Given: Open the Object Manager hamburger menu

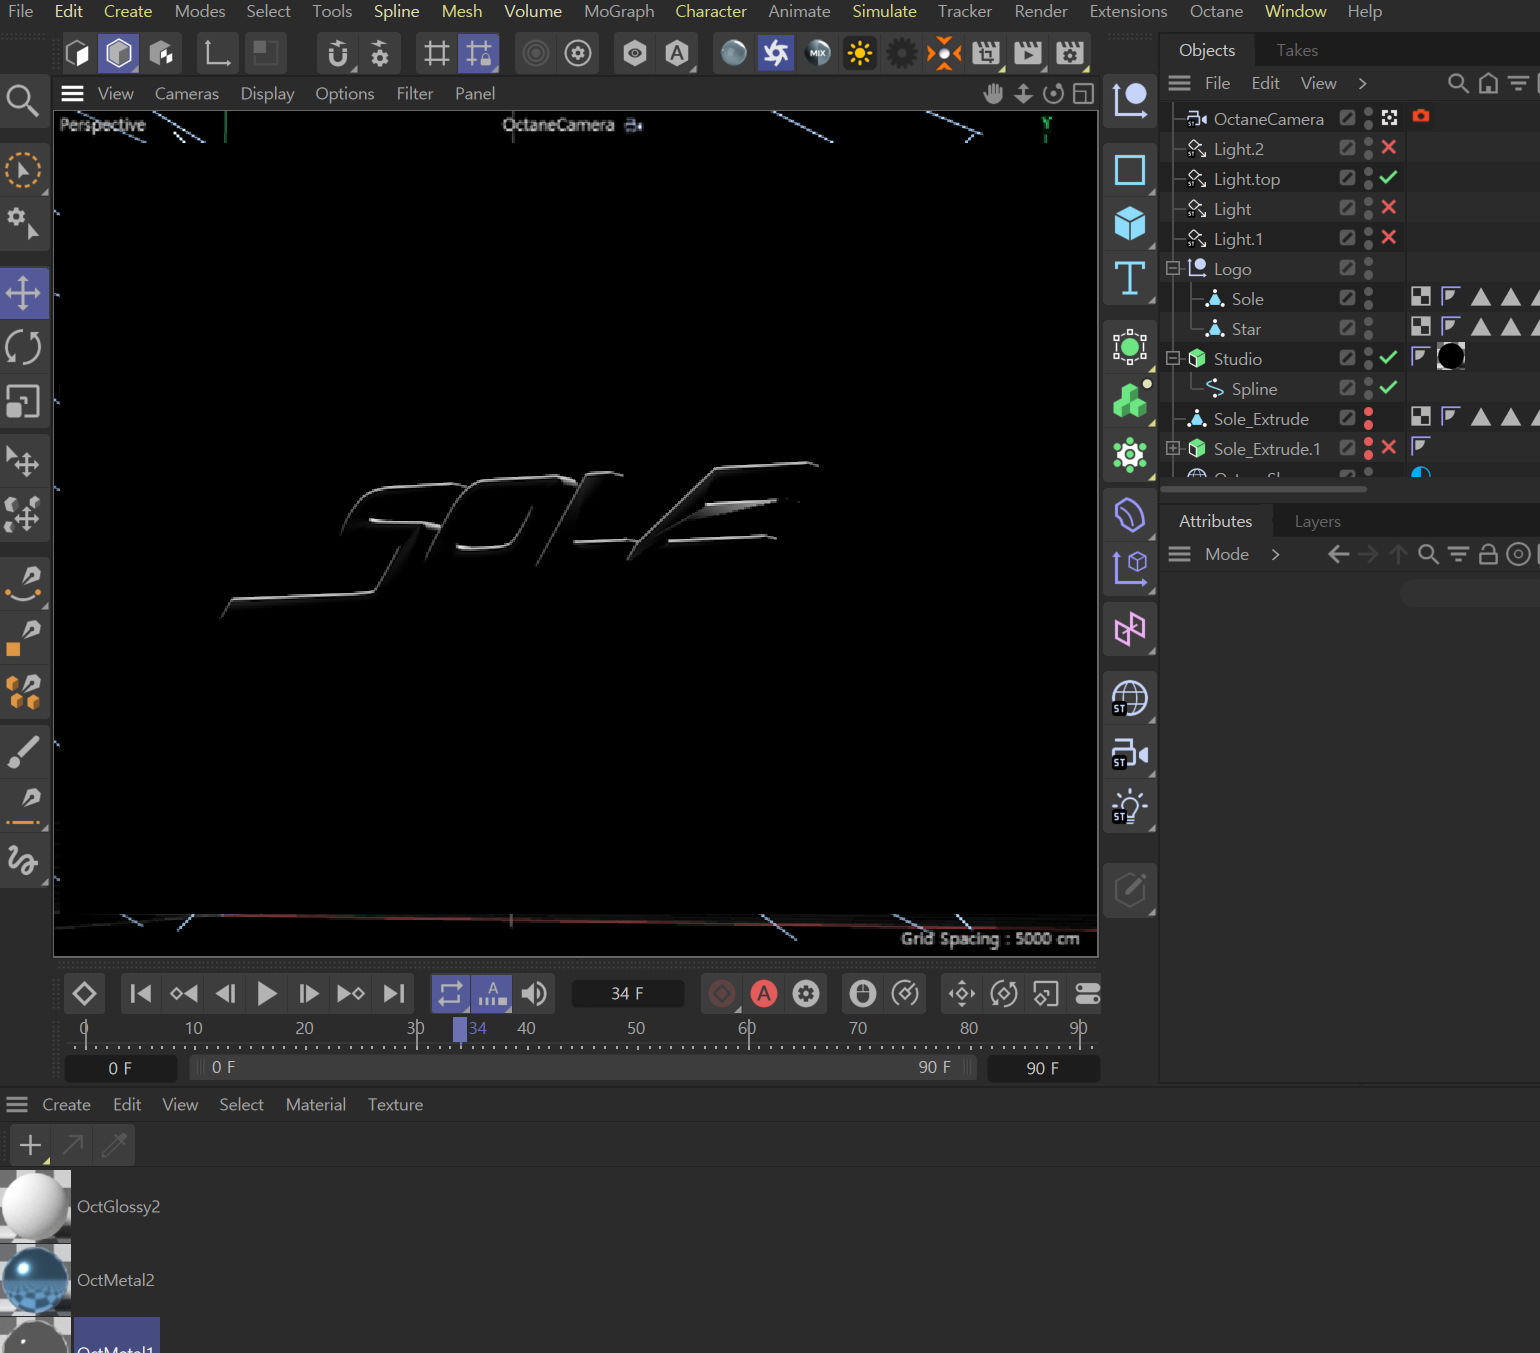Looking at the screenshot, I should pos(1180,83).
